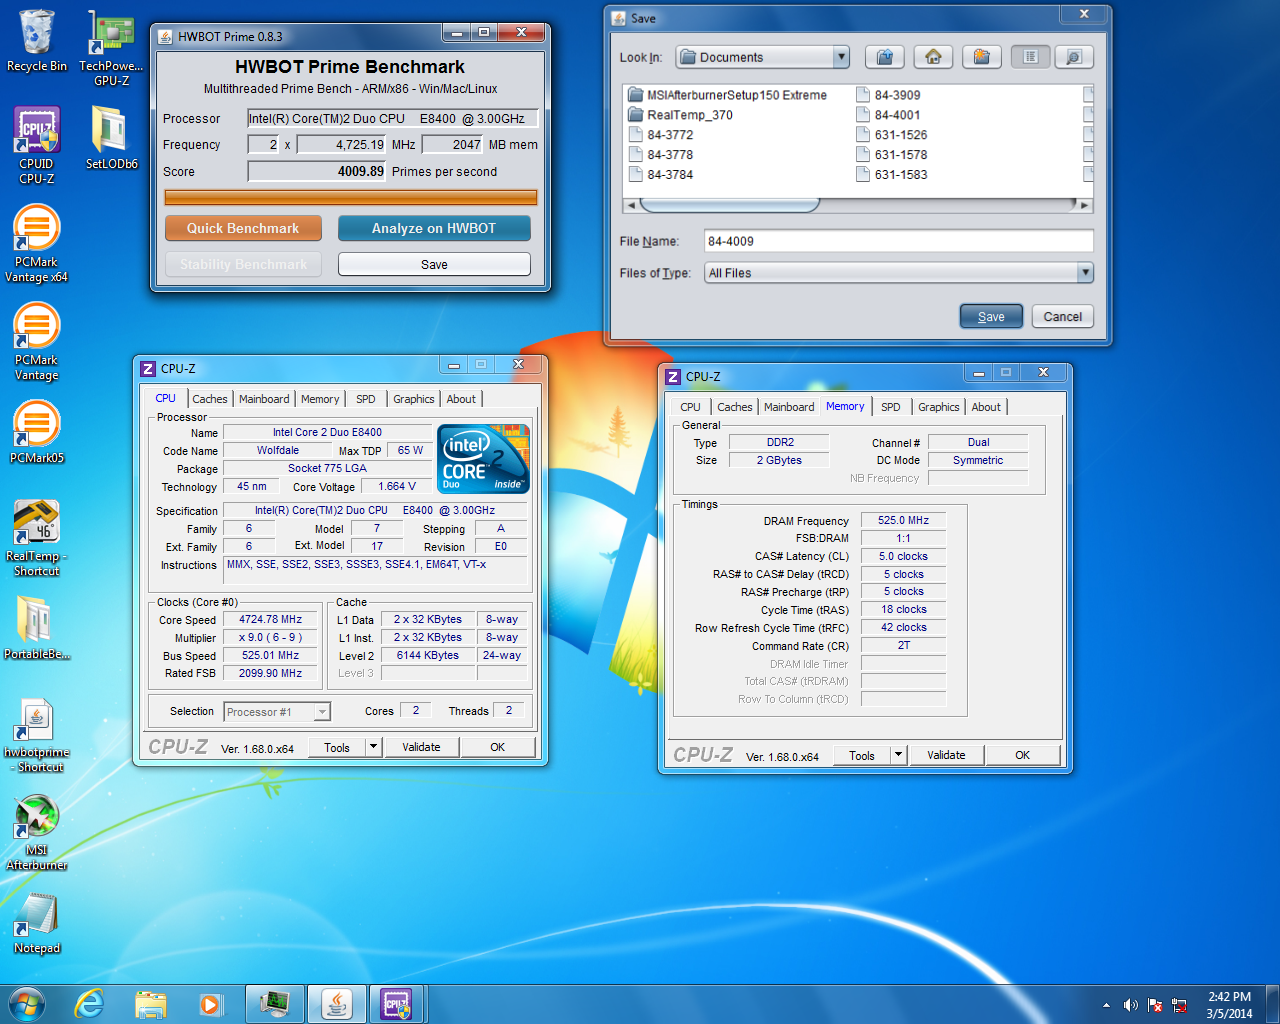This screenshot has width=1280, height=1024.
Task: Select the hwbotprime Shortcut desktop icon
Action: [37, 736]
